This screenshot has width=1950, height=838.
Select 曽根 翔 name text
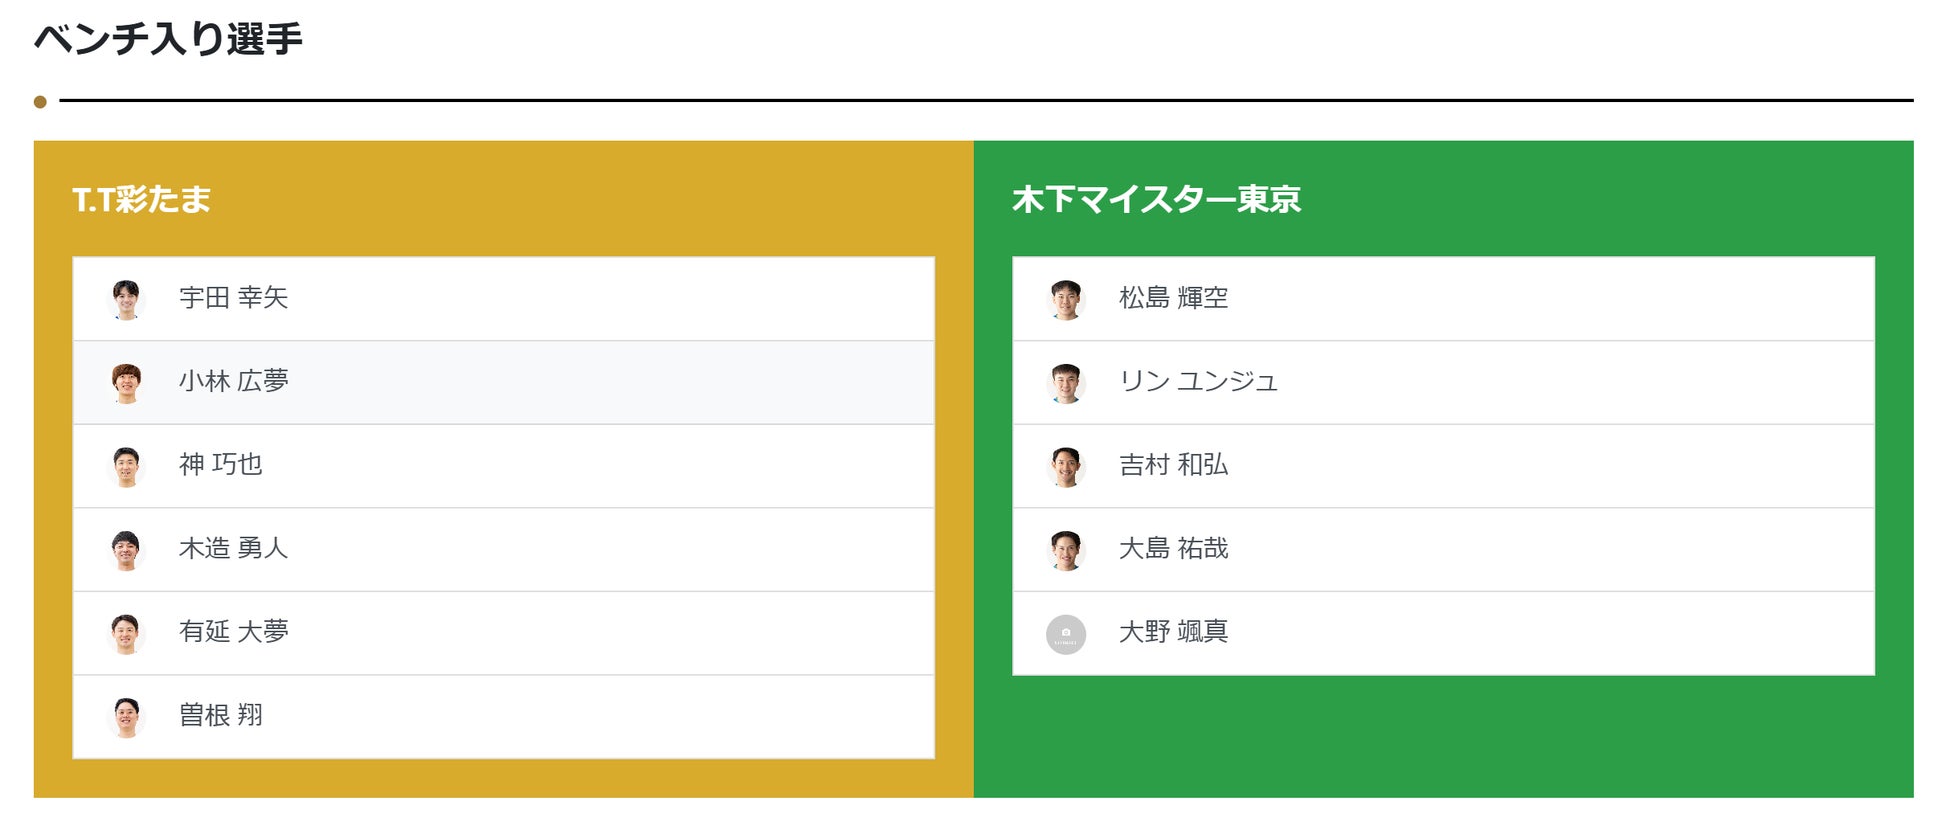[x=220, y=715]
